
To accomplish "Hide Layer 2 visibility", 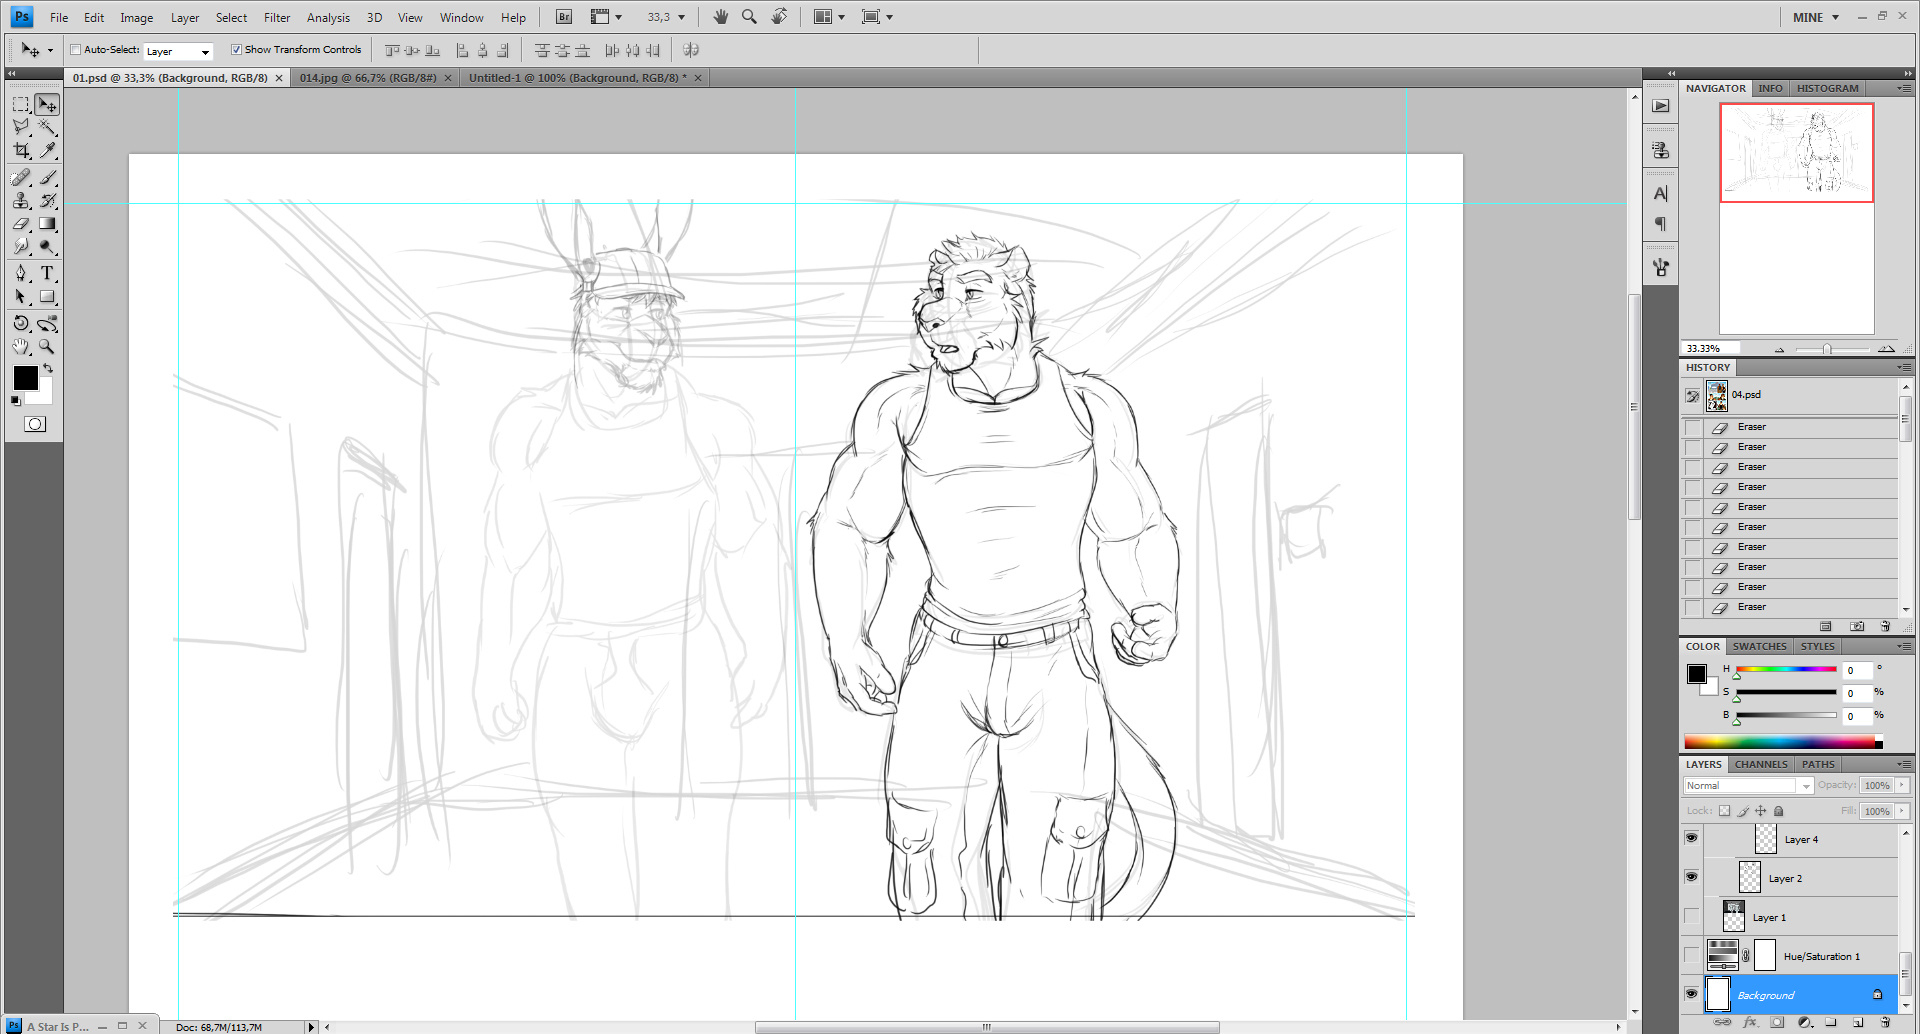I will coord(1692,877).
